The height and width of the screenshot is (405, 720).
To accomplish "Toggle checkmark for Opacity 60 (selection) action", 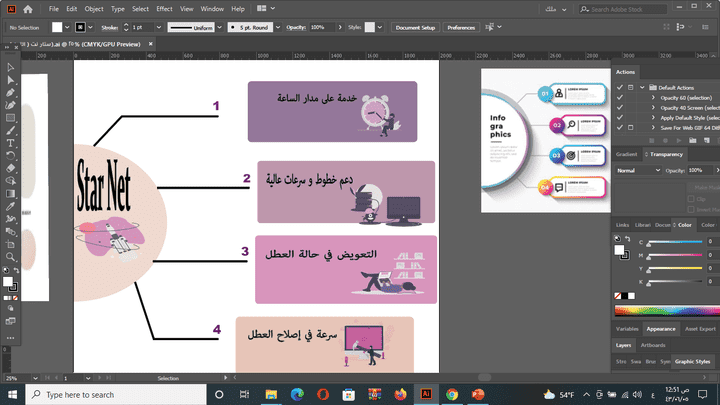I will coord(620,97).
